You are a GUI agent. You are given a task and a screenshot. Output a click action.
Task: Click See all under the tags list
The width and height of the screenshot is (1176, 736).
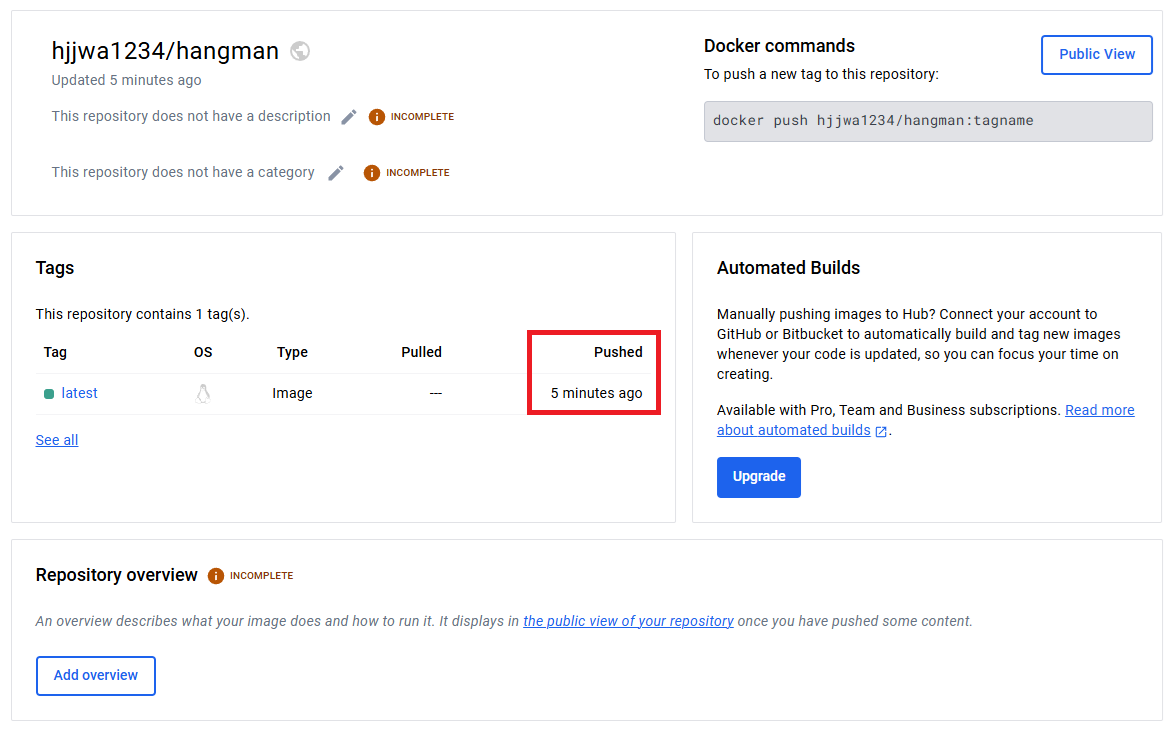56,440
